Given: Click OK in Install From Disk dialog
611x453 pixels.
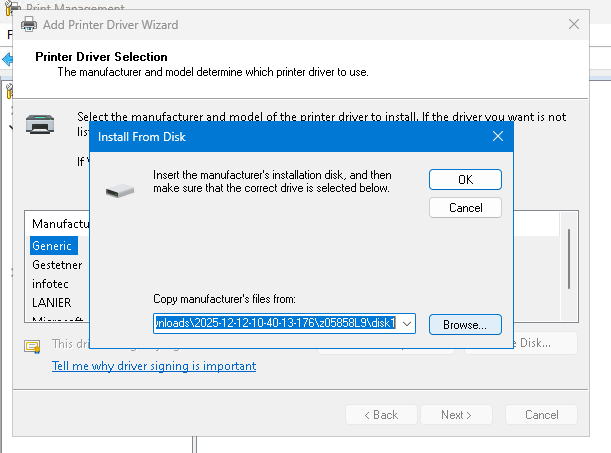Looking at the screenshot, I should (465, 180).
